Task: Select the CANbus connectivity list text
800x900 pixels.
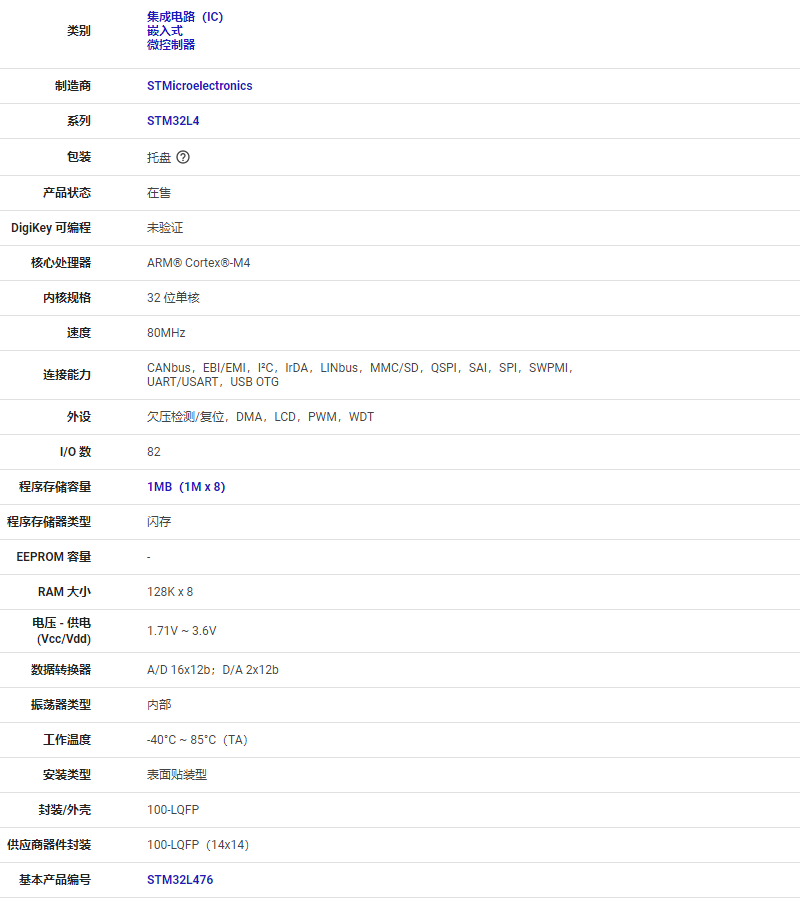Action: [x=360, y=375]
